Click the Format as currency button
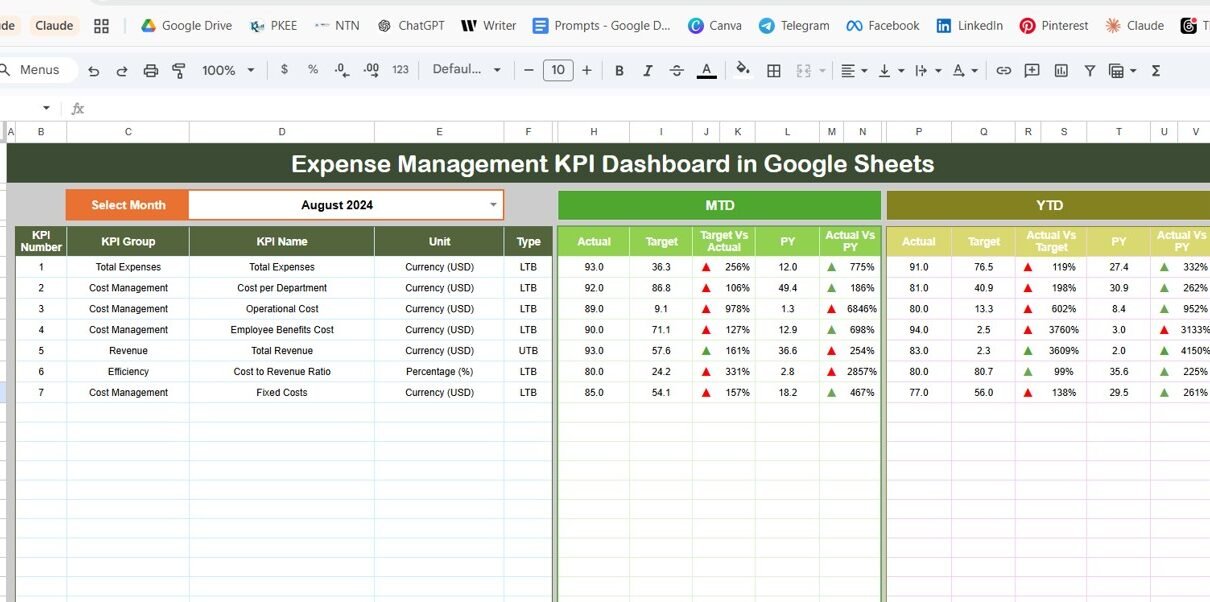The image size is (1210, 602). pyautogui.click(x=285, y=70)
